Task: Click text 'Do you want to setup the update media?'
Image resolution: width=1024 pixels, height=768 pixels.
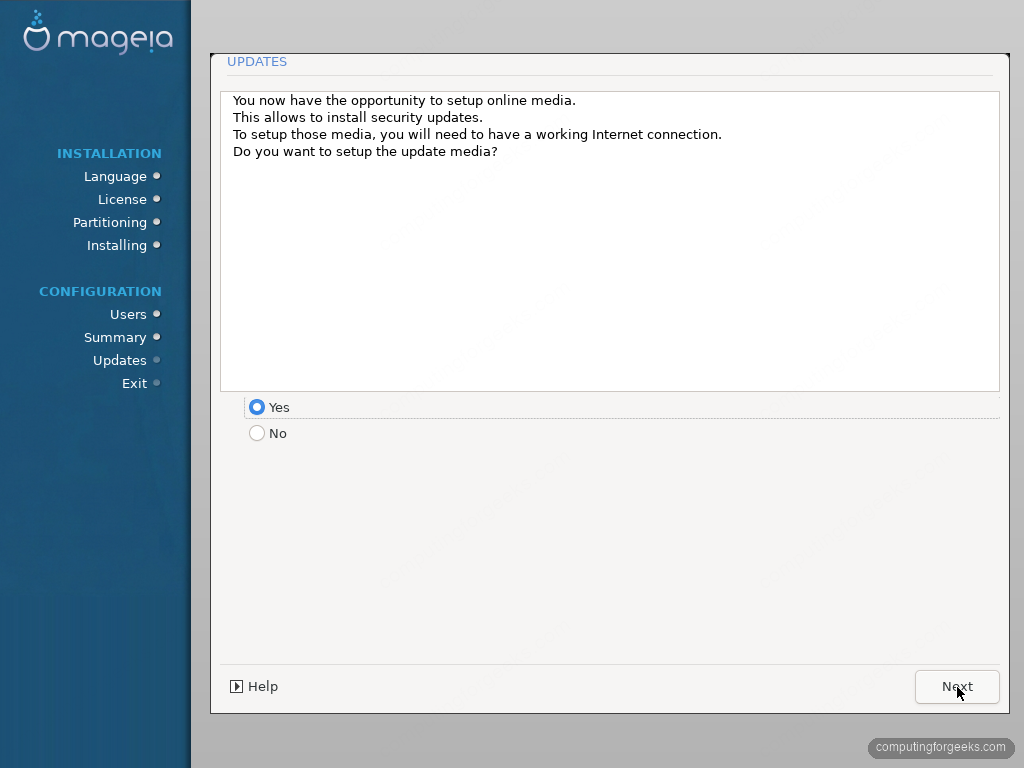Action: point(365,152)
